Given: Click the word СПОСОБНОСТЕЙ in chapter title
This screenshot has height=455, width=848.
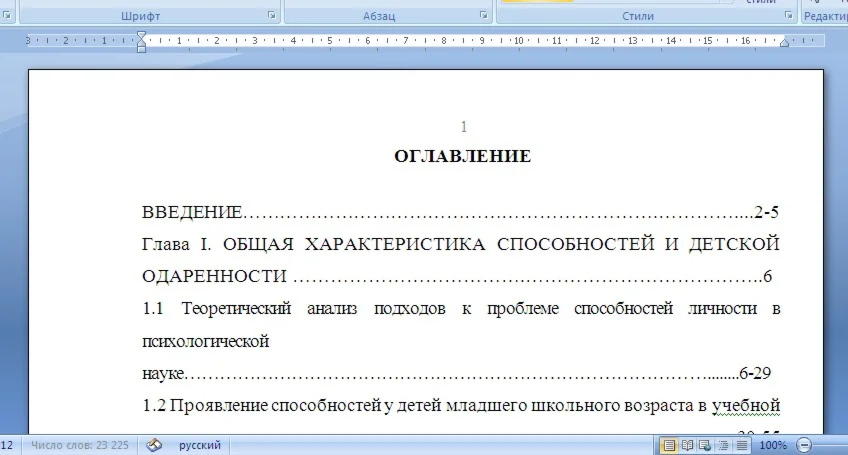Looking at the screenshot, I should click(x=575, y=244).
